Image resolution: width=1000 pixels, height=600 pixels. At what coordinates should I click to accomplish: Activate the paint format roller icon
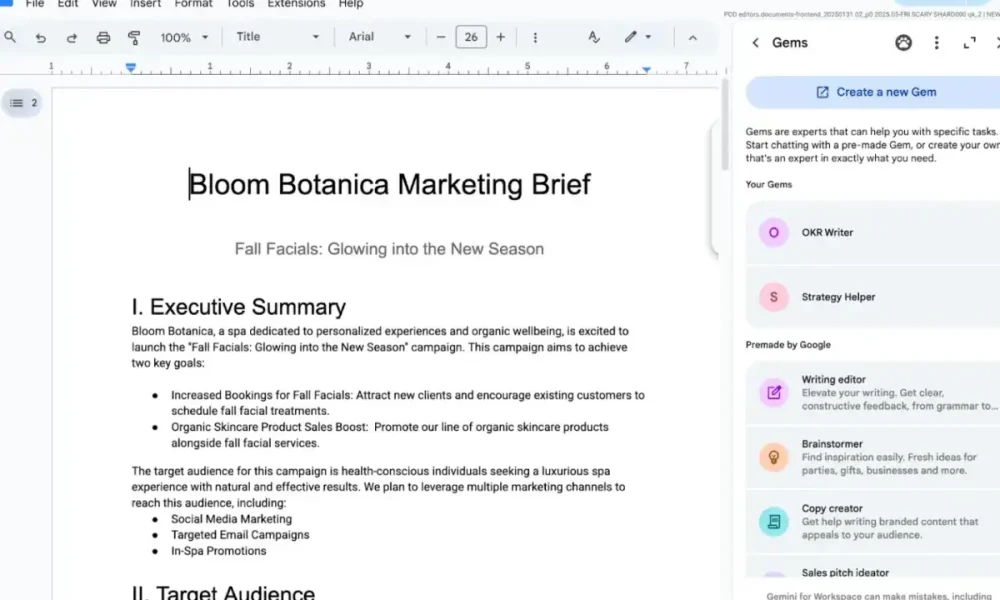tap(134, 37)
